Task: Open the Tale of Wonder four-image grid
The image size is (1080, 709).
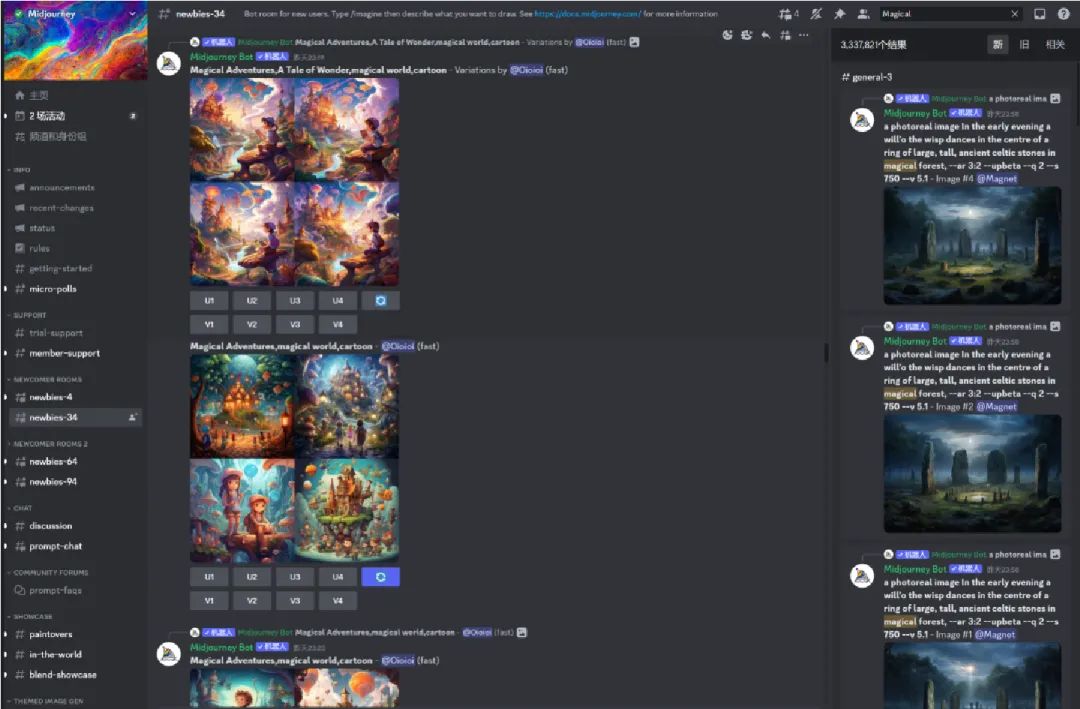Action: (294, 182)
